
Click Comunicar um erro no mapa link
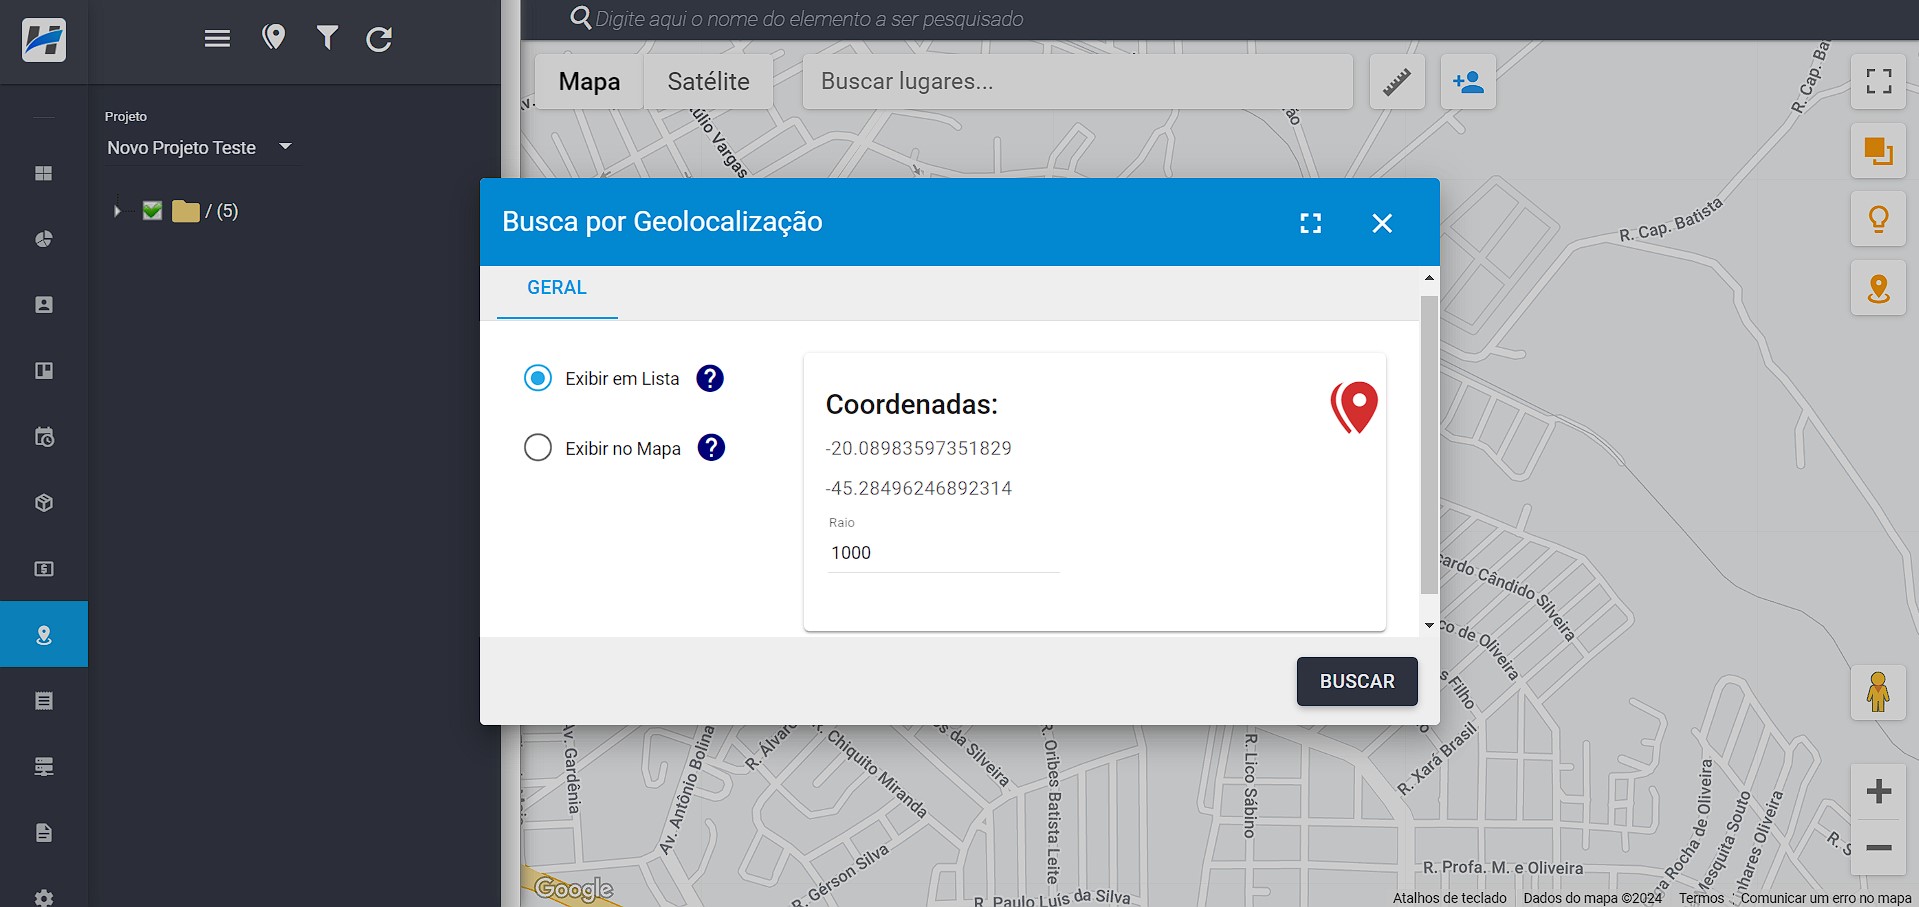pyautogui.click(x=1826, y=898)
